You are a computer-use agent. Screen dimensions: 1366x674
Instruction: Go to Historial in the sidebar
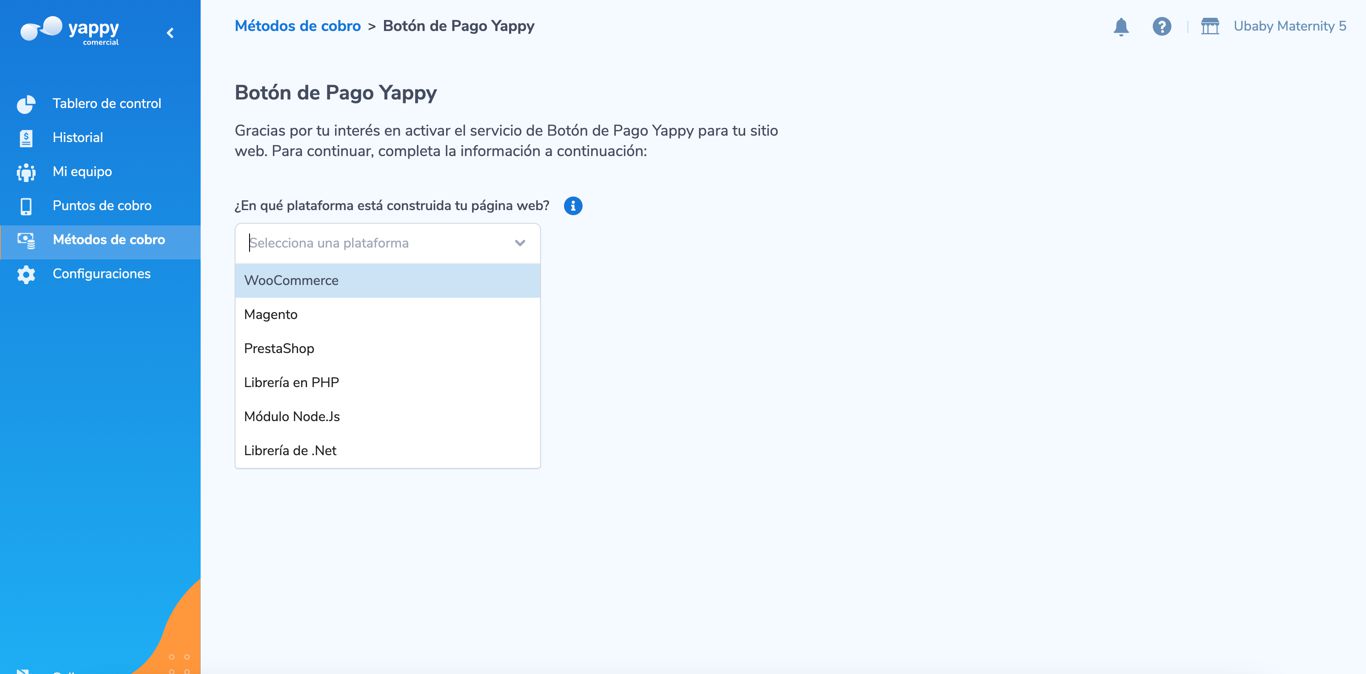[x=78, y=138]
